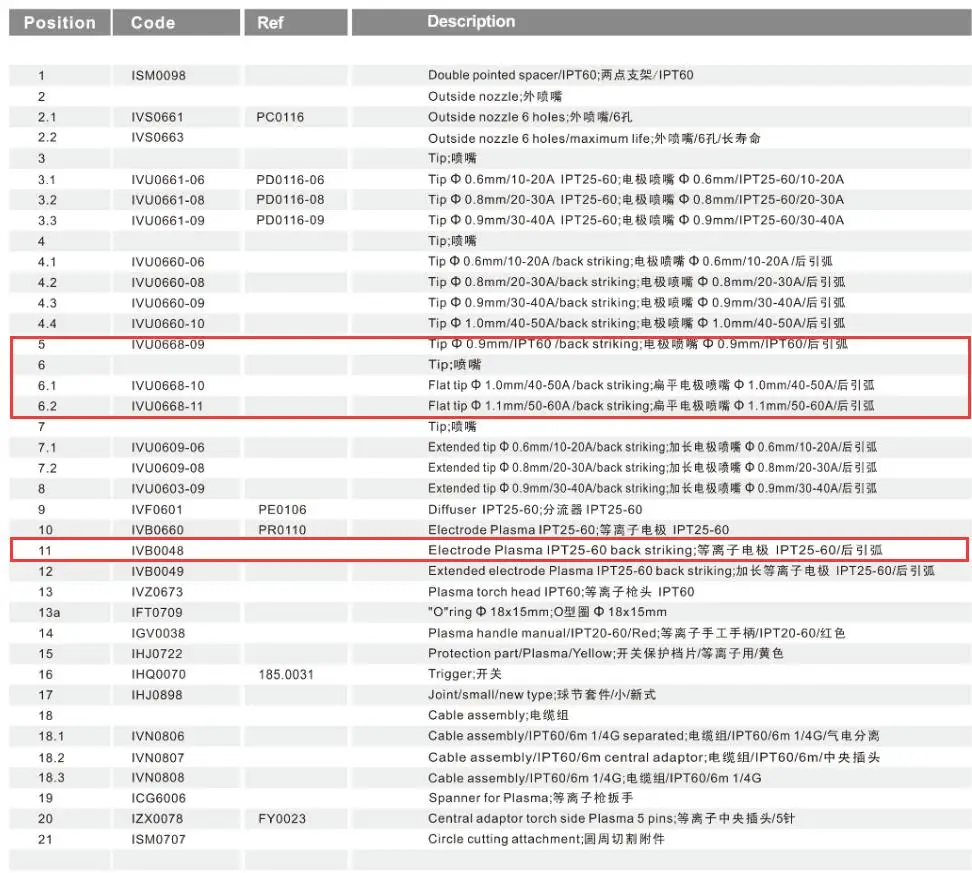
Task: Select code IVU0661-06 cell
Action: 167,180
